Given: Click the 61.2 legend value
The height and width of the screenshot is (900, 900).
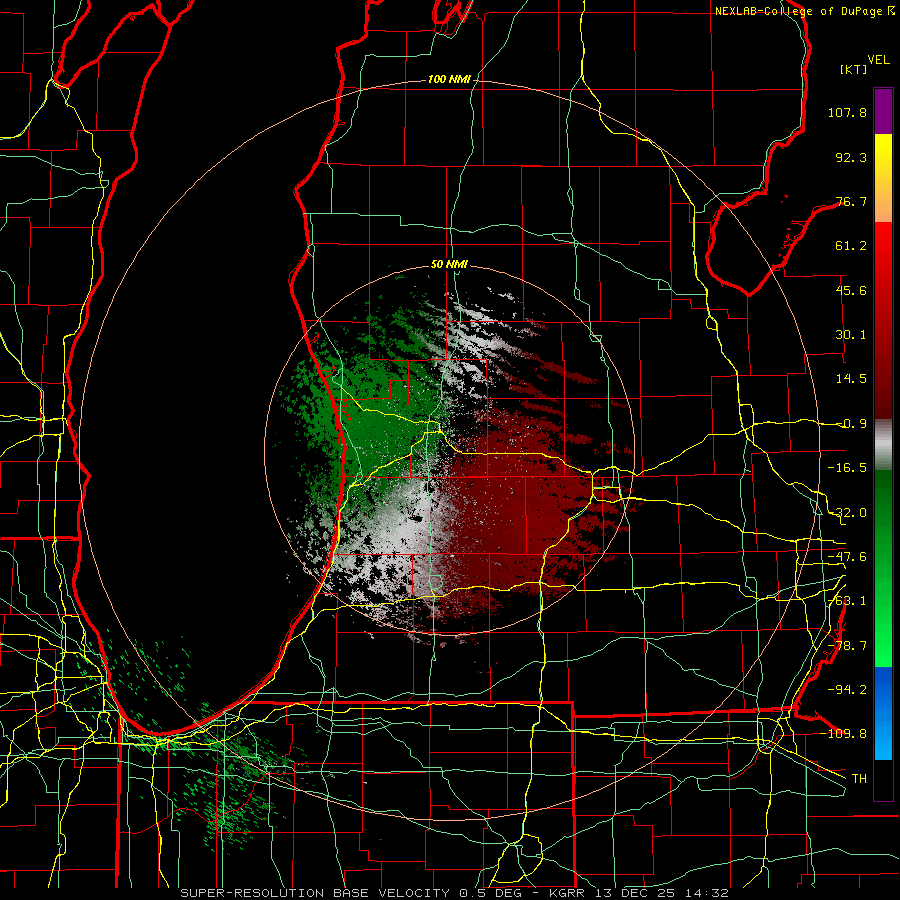Looking at the screenshot, I should pyautogui.click(x=851, y=246).
